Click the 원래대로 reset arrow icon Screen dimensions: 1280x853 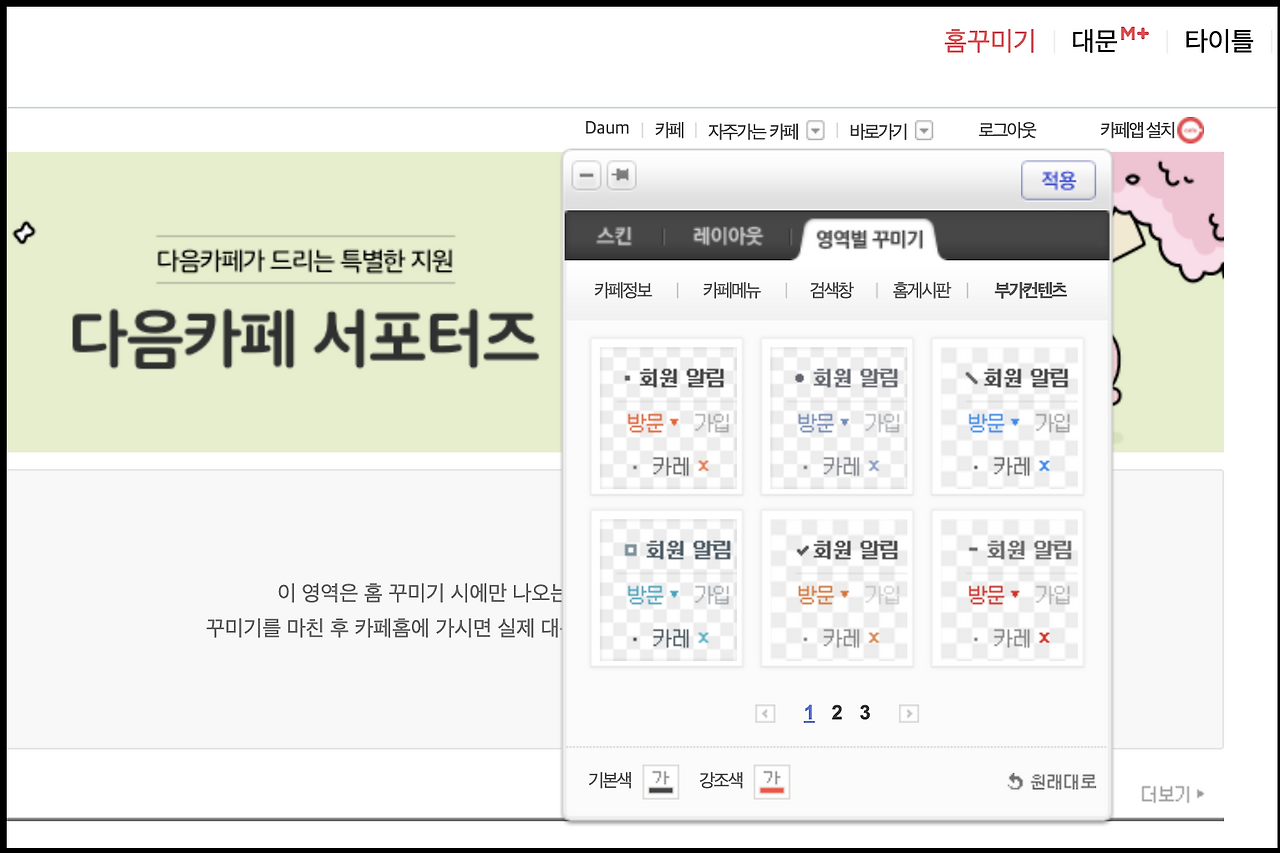pyautogui.click(x=1014, y=782)
